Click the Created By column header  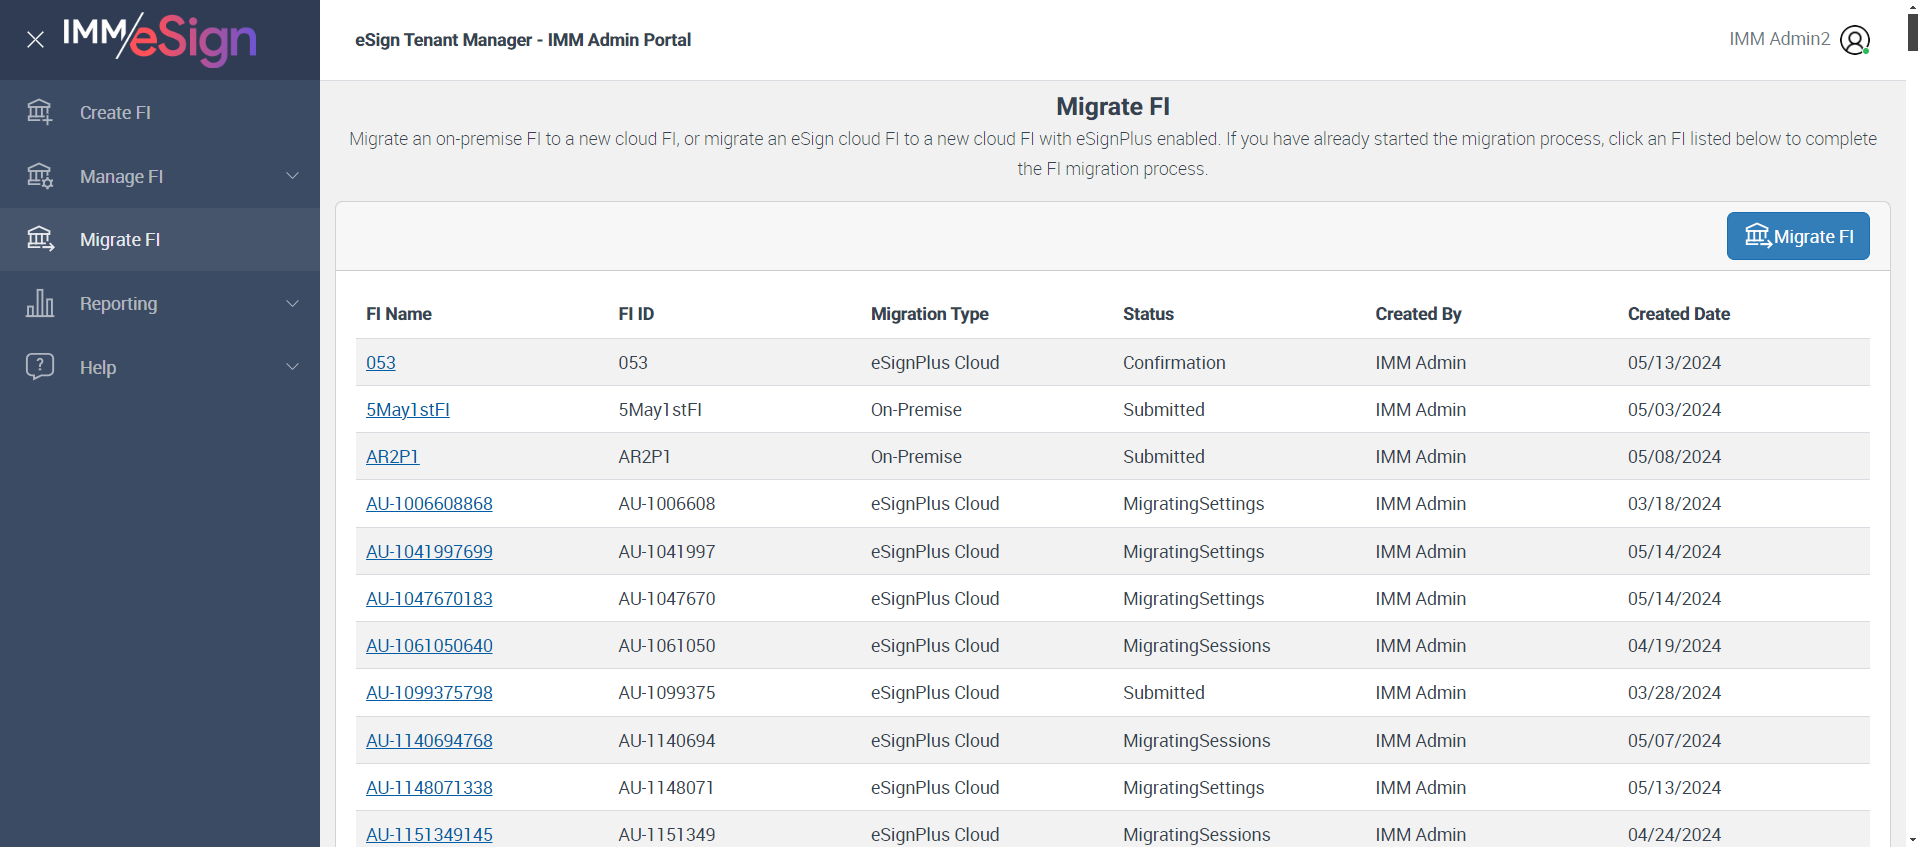pos(1418,314)
